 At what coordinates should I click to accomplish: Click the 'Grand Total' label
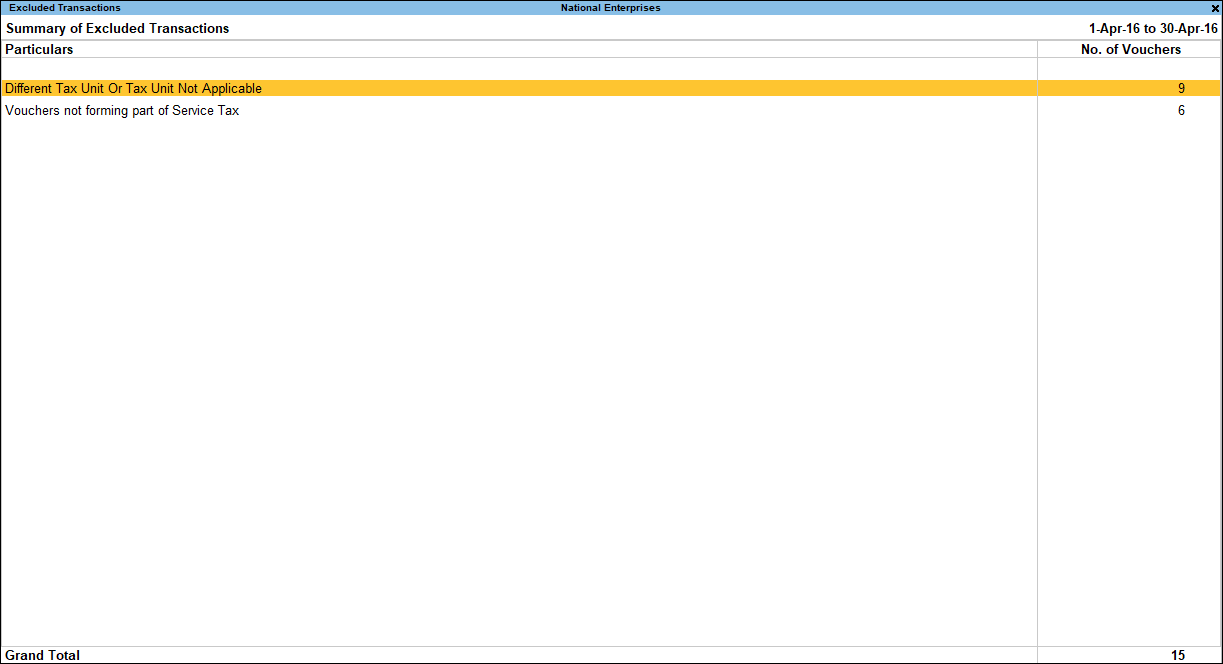pos(42,656)
